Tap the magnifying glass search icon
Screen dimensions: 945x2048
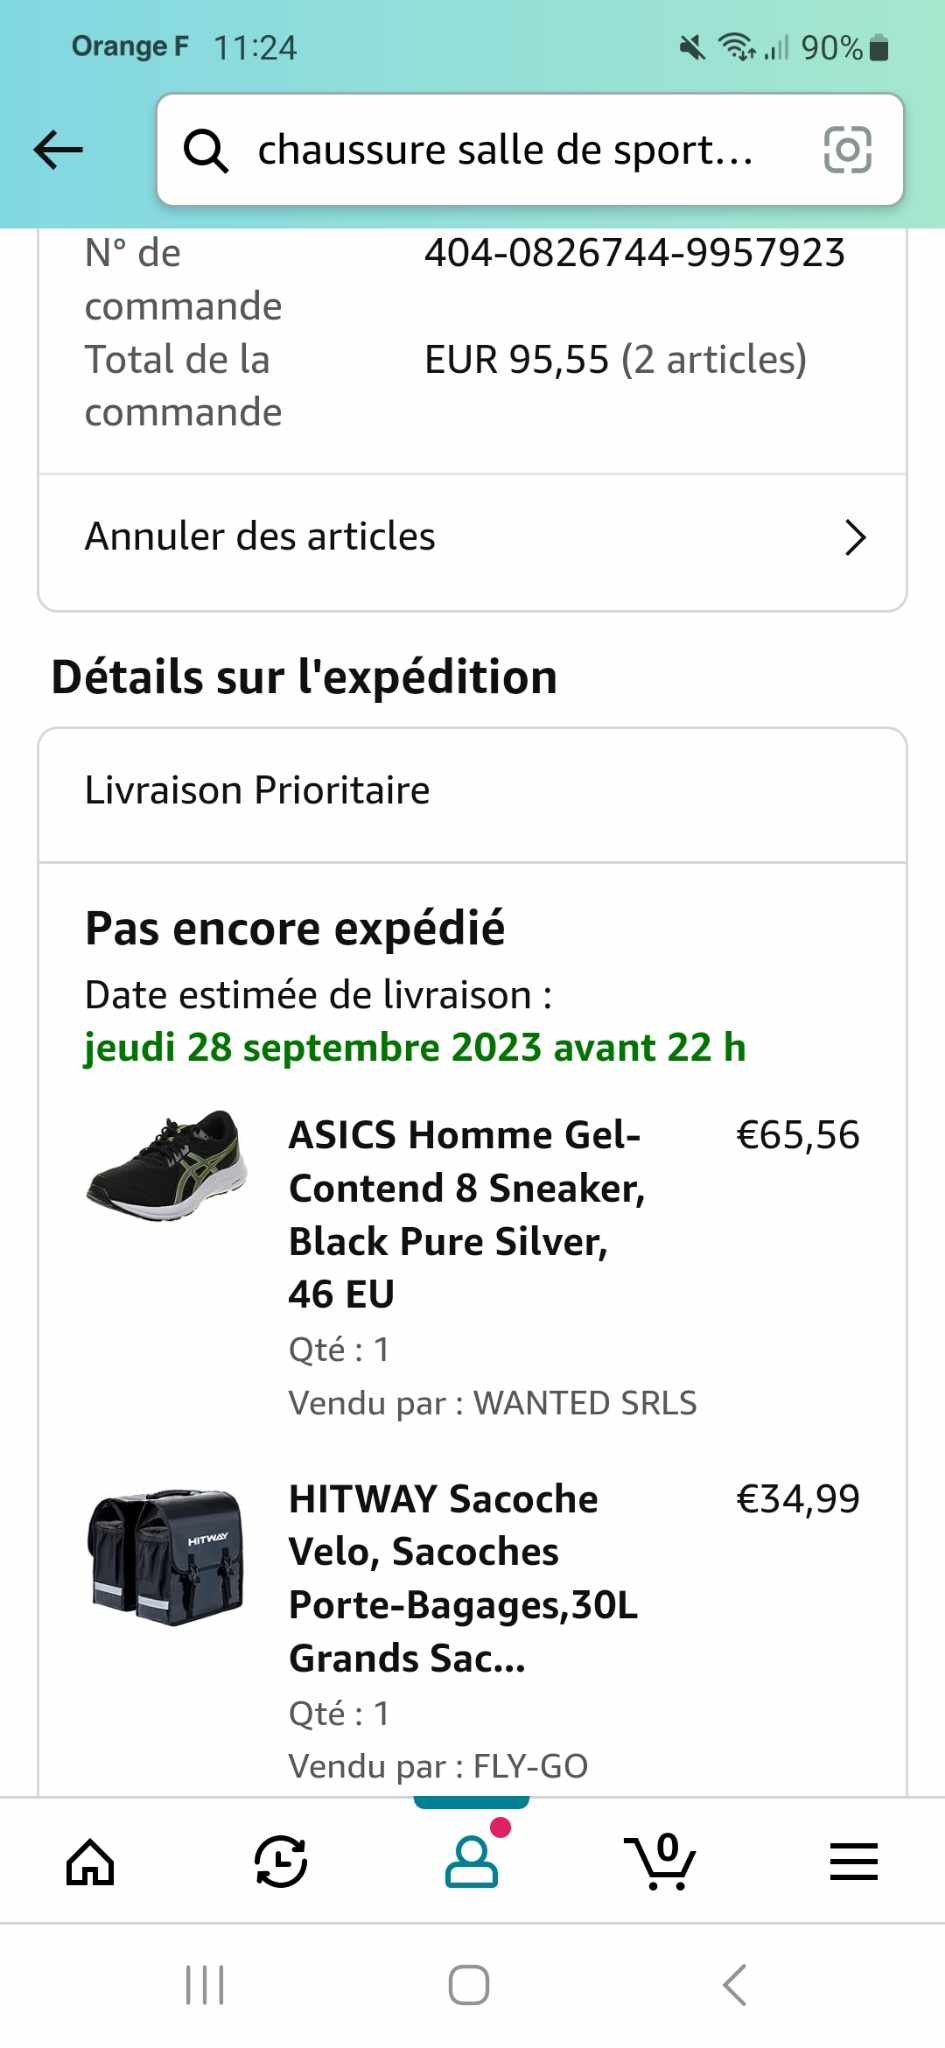pos(206,151)
